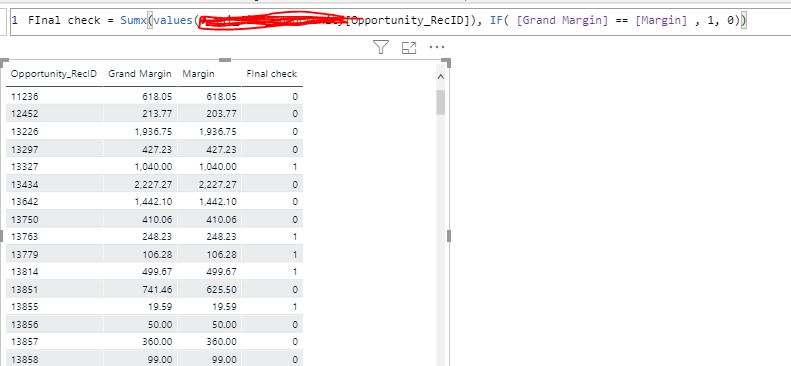This screenshot has width=791, height=366.
Task: Select Opportunity_RecID cell 11236
Action: [x=25, y=96]
